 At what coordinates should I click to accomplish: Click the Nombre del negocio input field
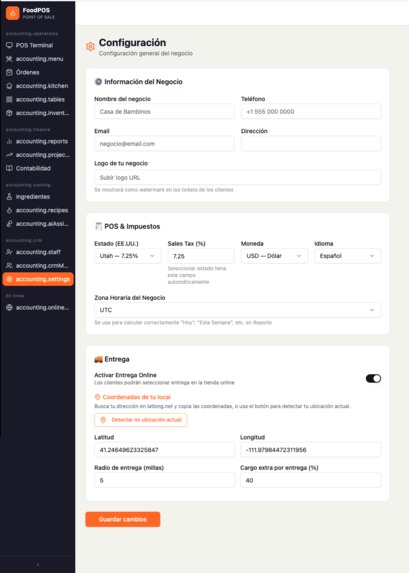pyautogui.click(x=164, y=111)
